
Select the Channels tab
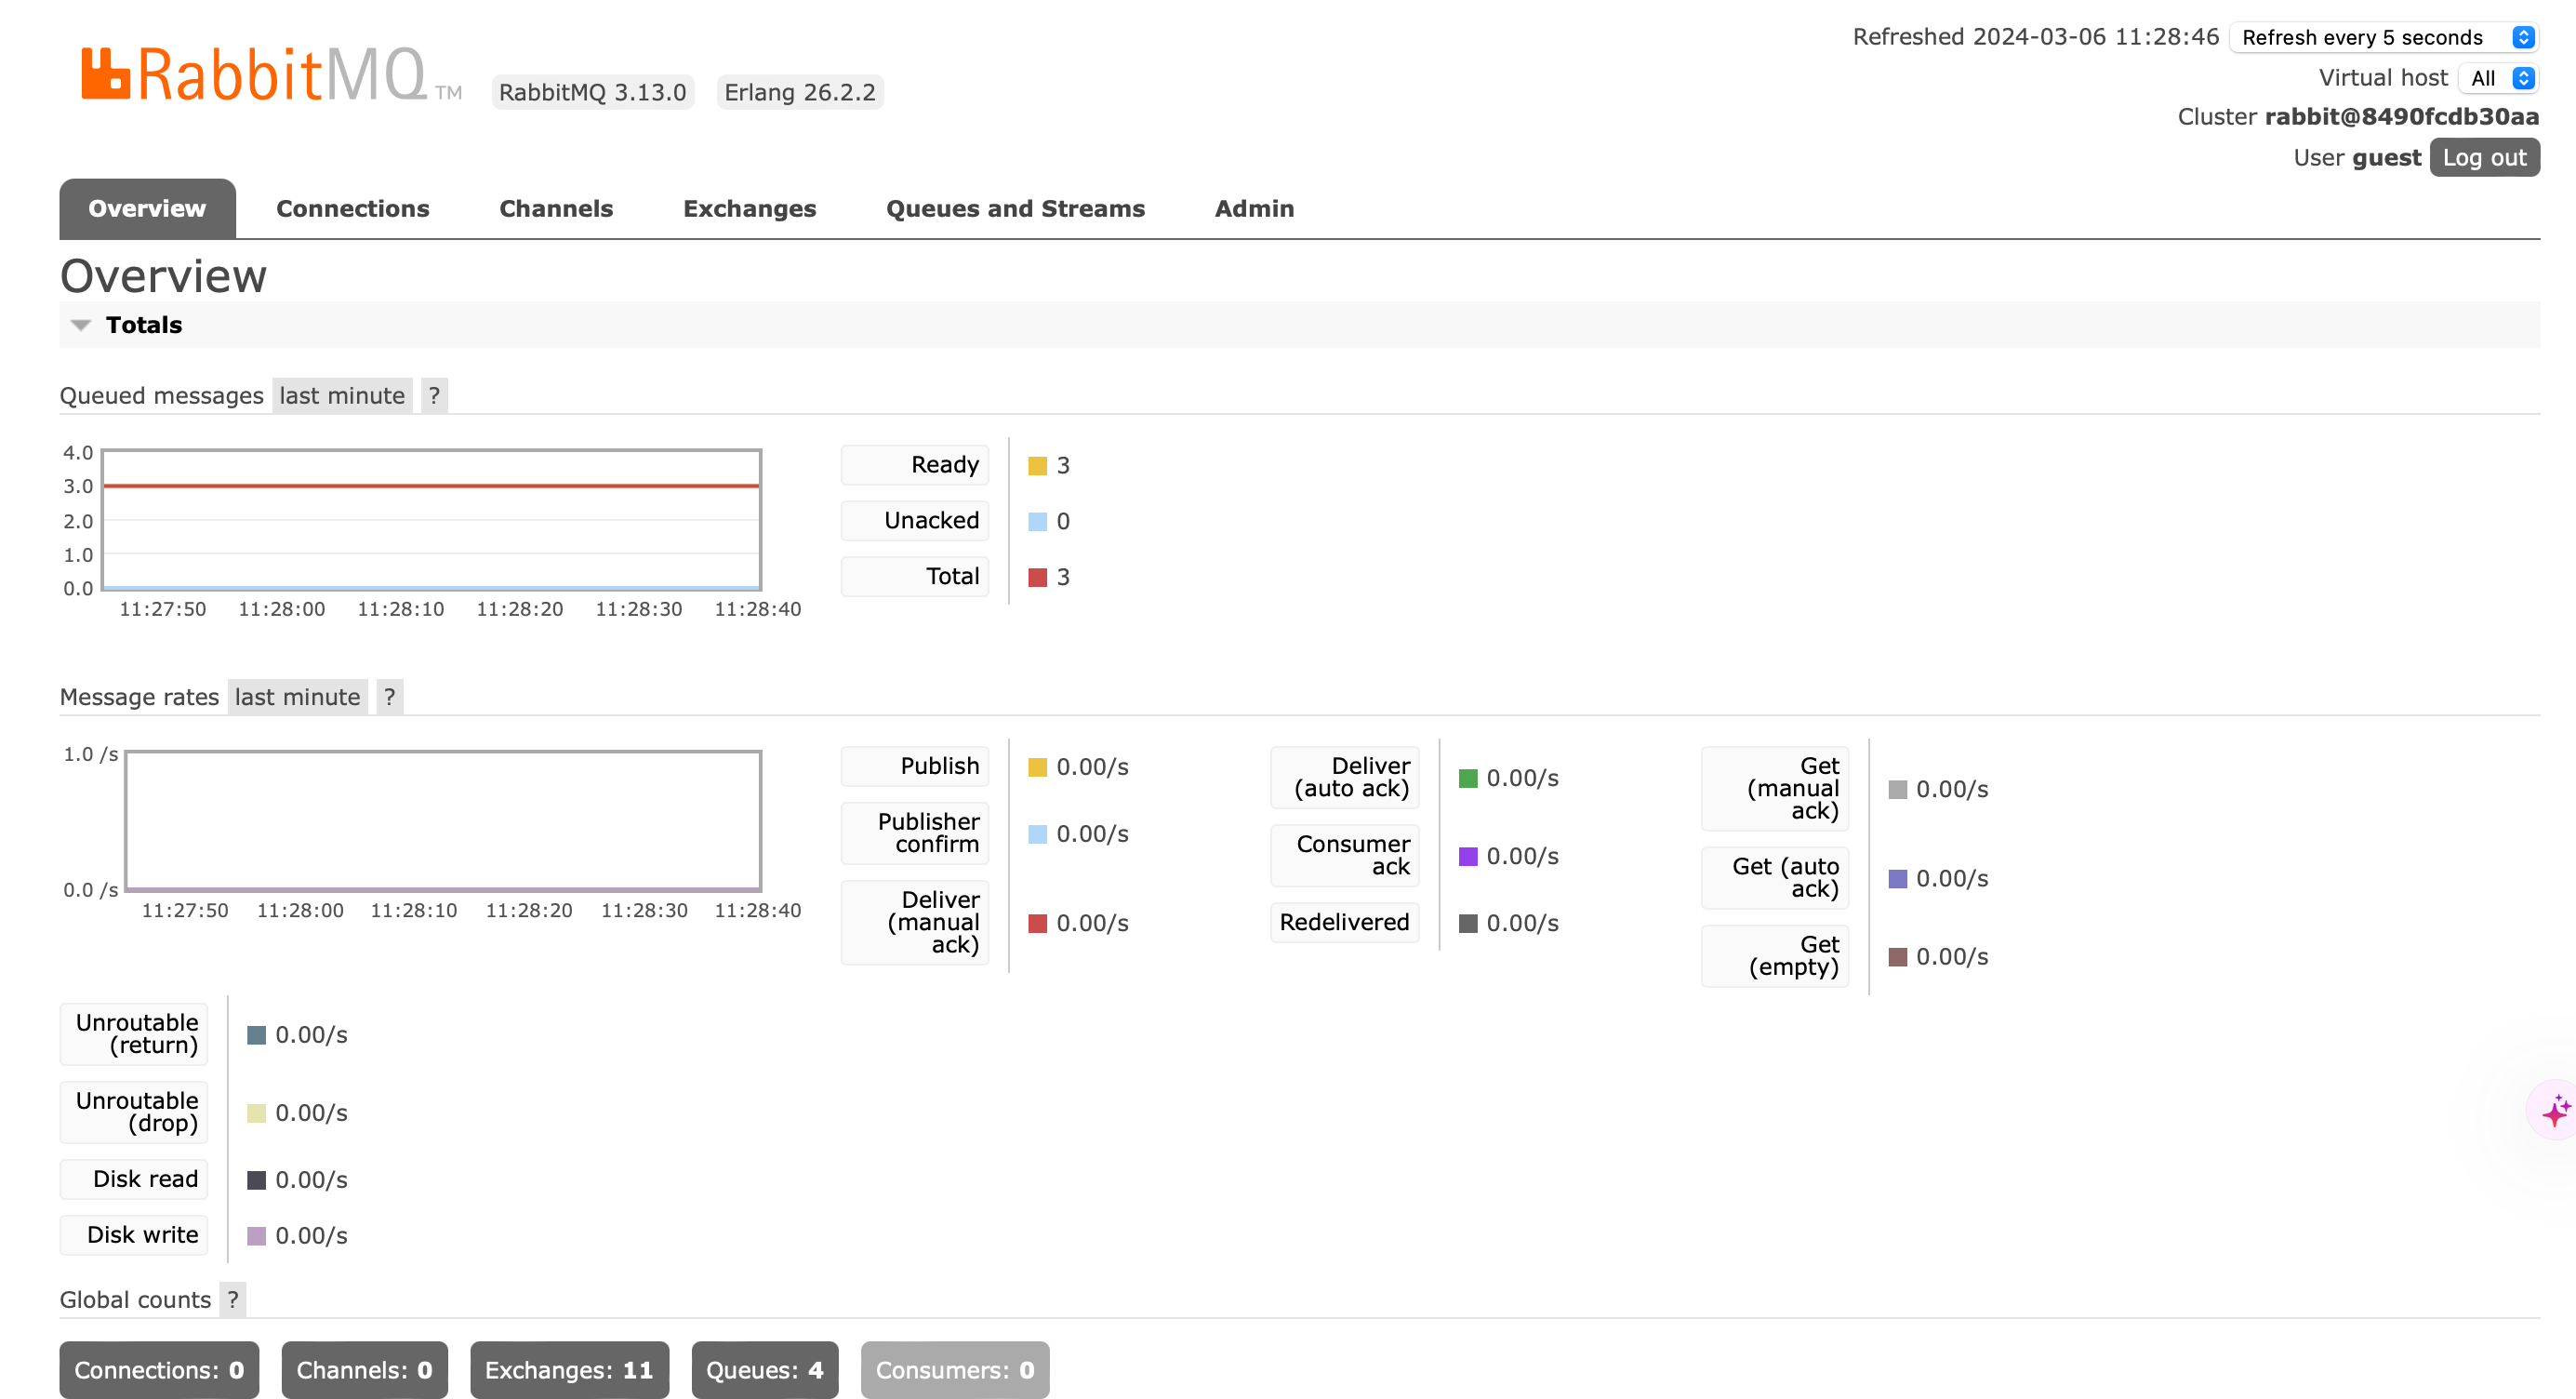[556, 208]
